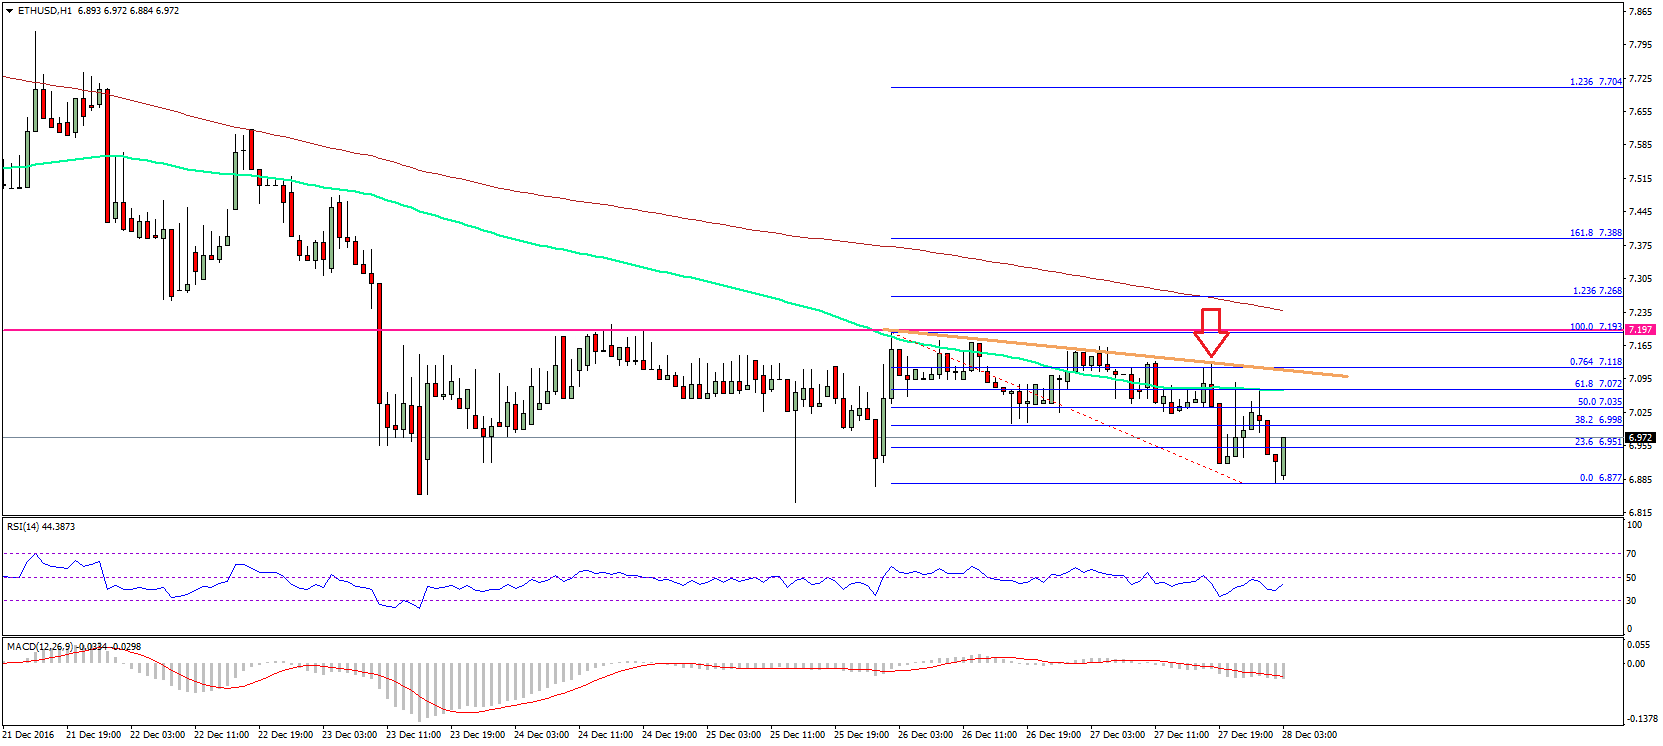
Task: Click the 7.725 price axis label
Action: tap(1640, 78)
